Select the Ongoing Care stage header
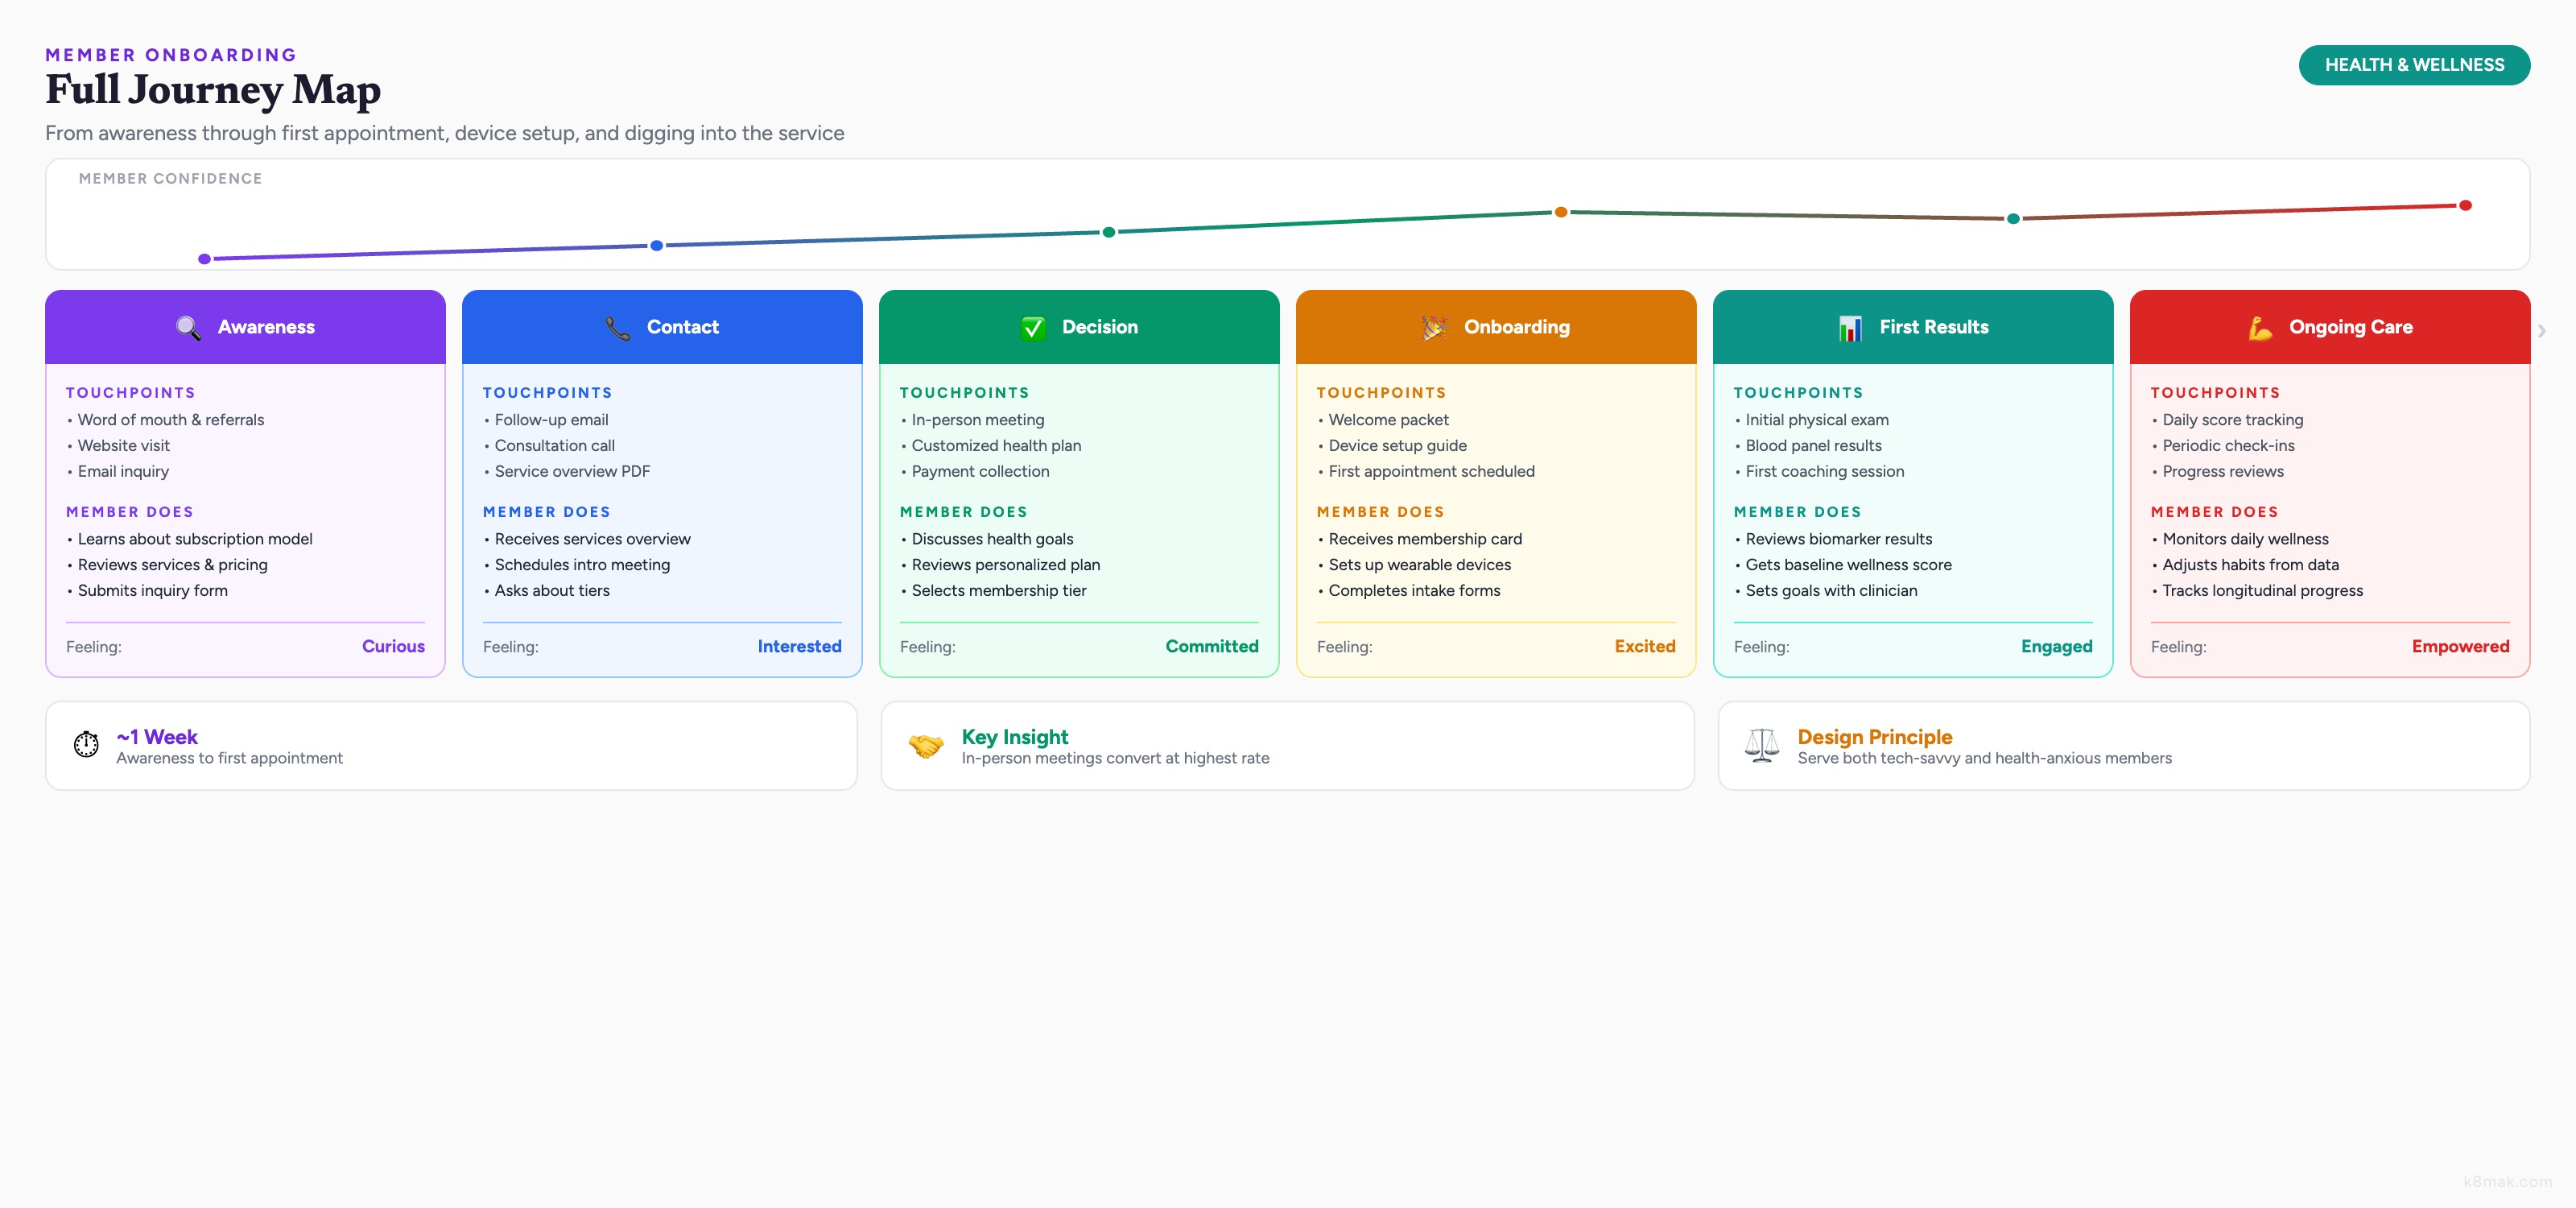The width and height of the screenshot is (2576, 1208). point(2330,327)
